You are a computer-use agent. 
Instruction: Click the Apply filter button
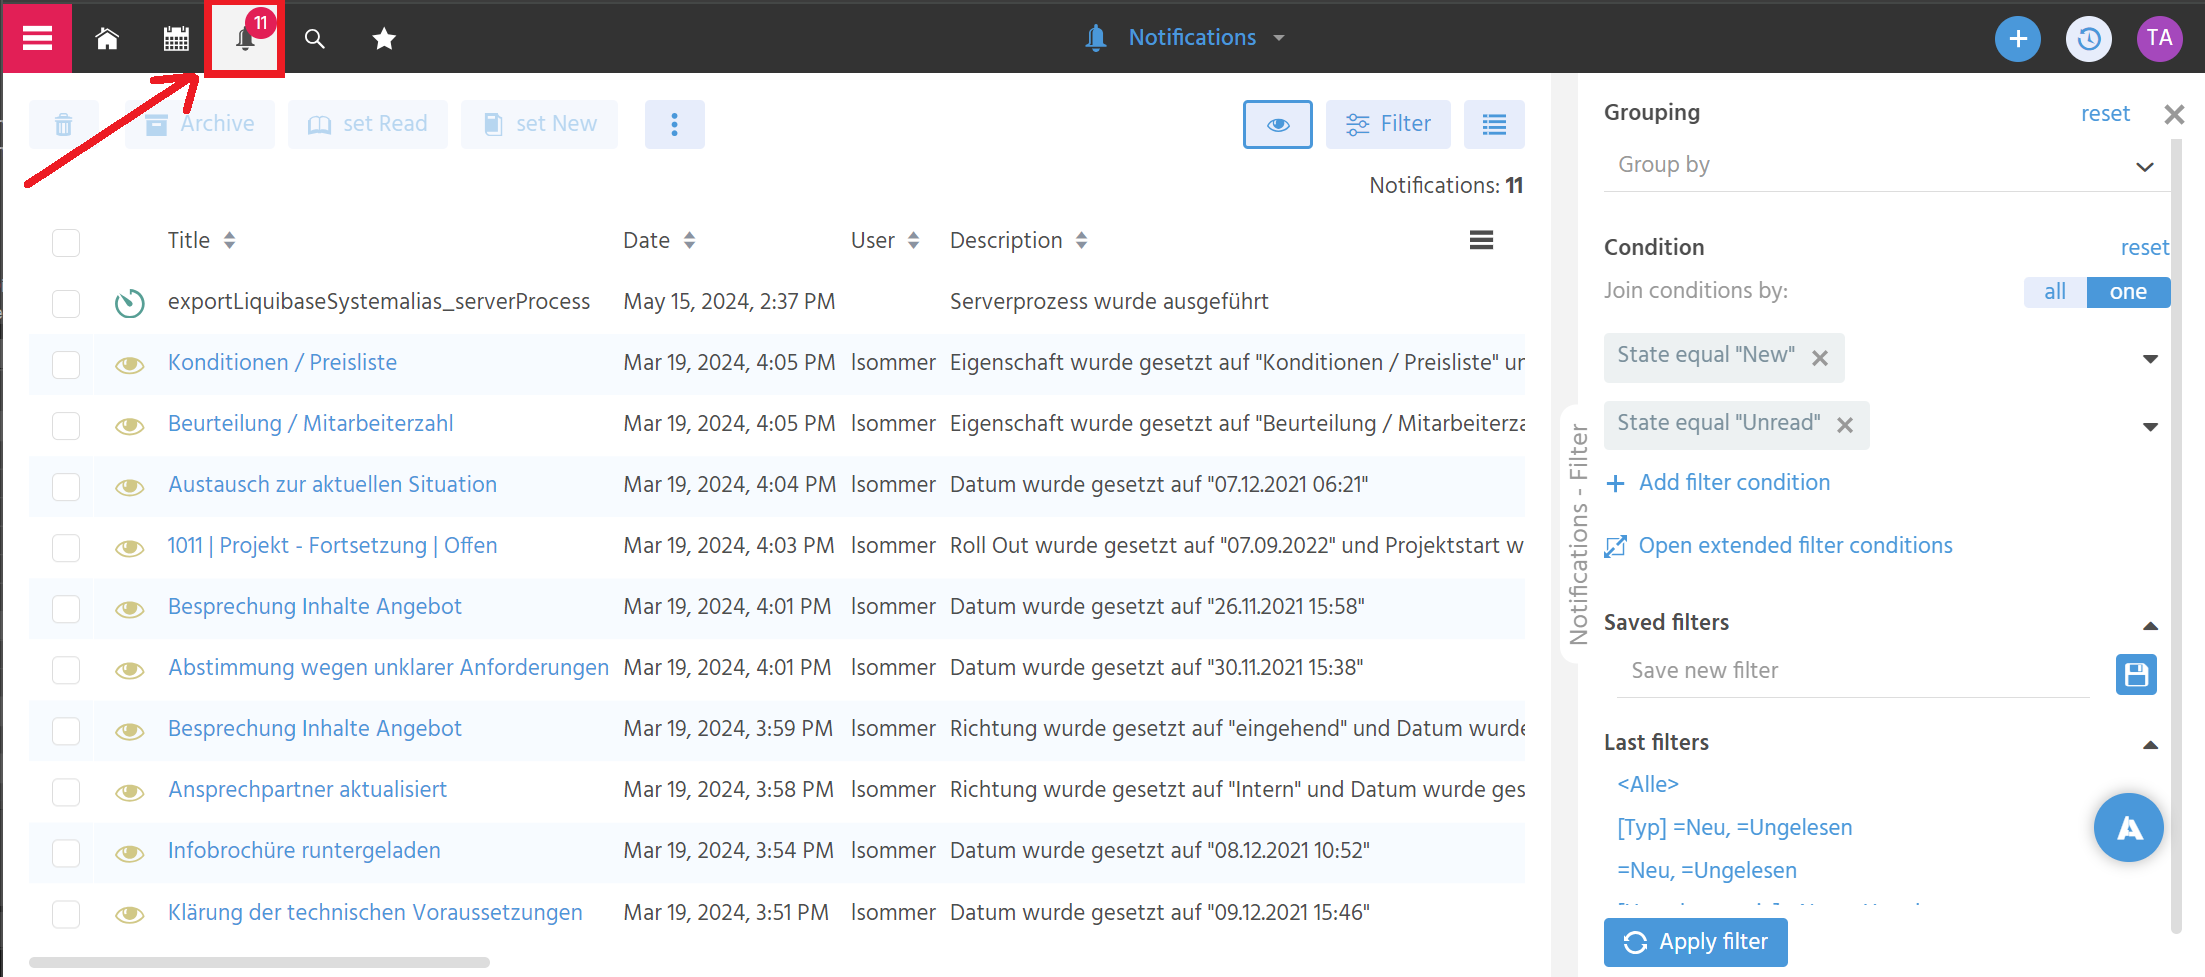(1695, 941)
